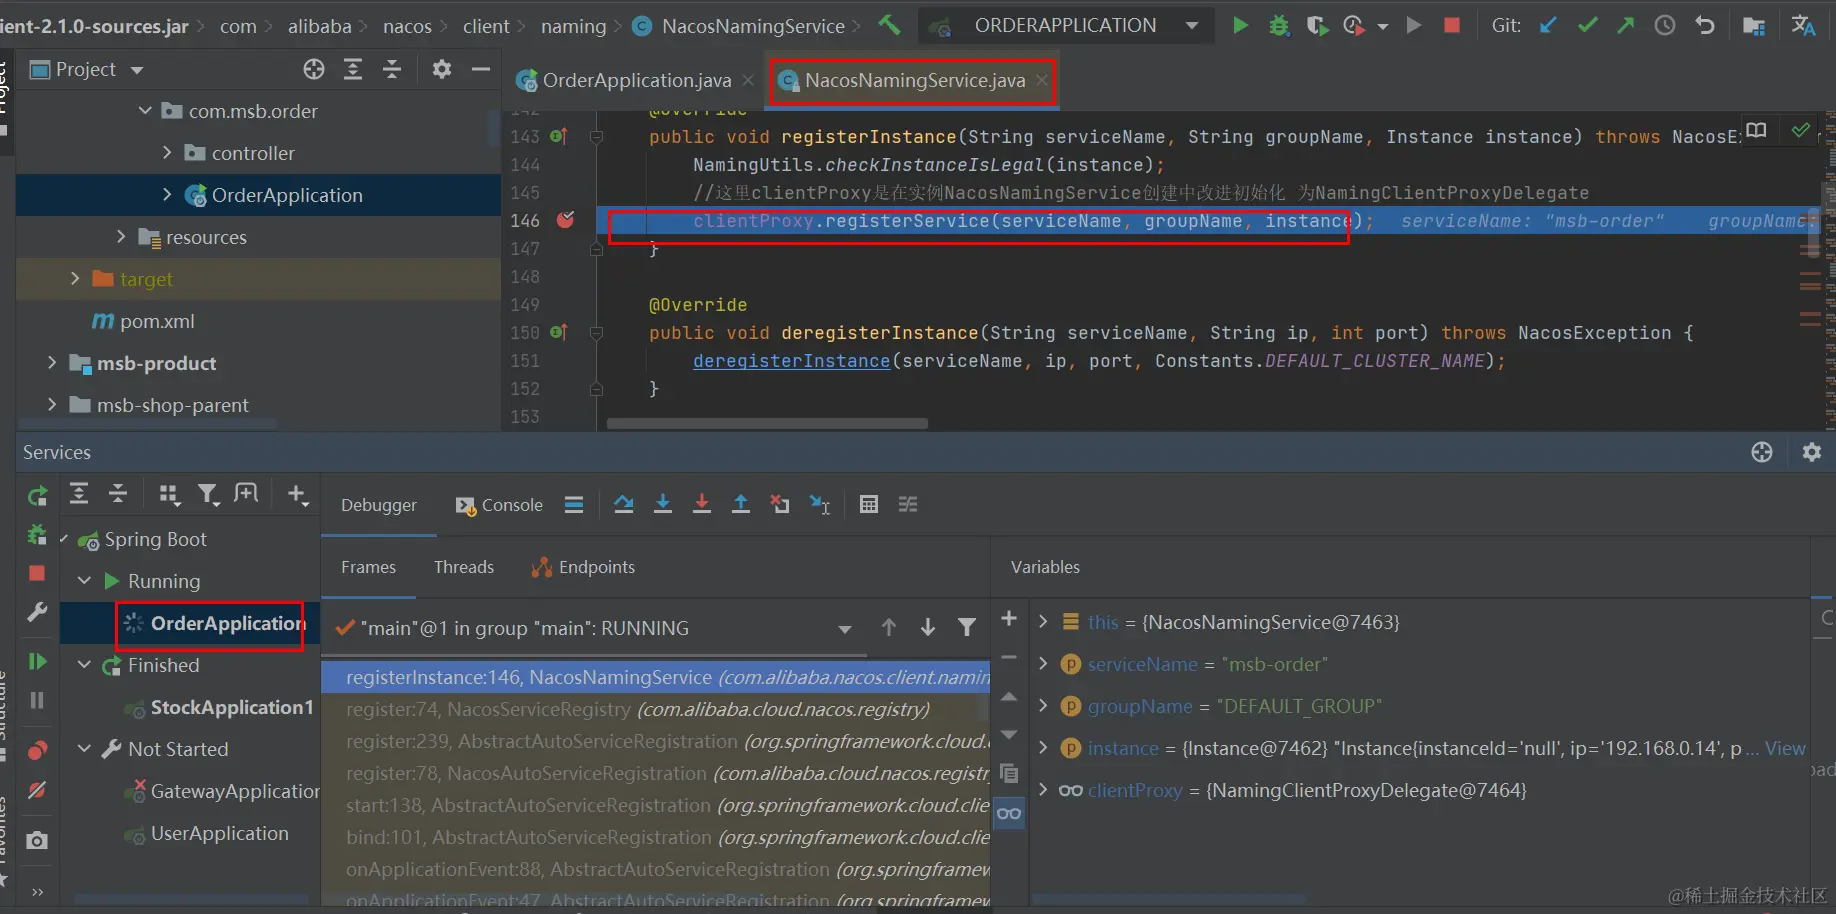Open the Project view dropdown

point(137,70)
